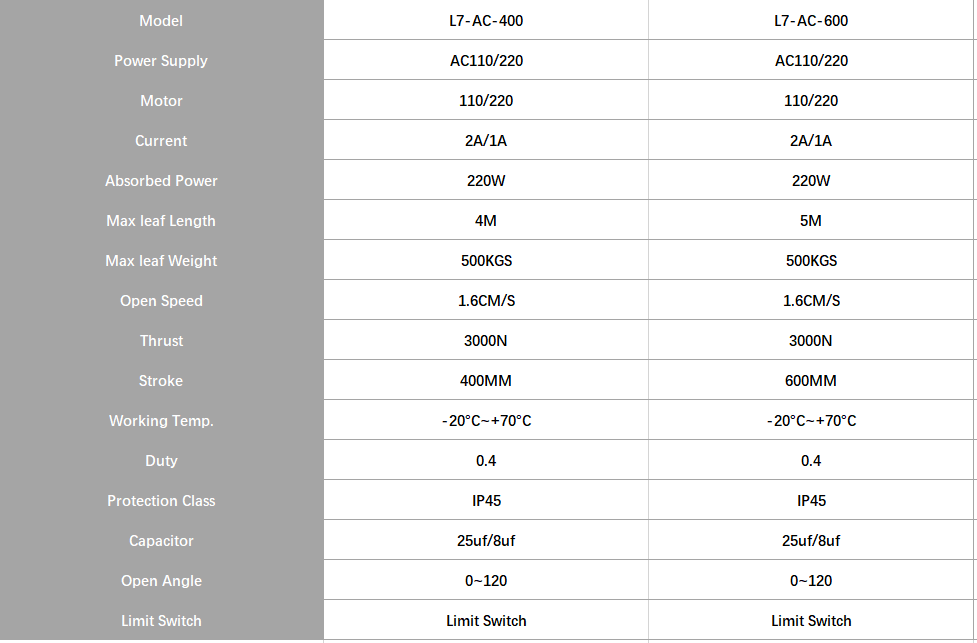The width and height of the screenshot is (977, 643).
Task: Click the Open Angle label cell
Action: (x=161, y=580)
